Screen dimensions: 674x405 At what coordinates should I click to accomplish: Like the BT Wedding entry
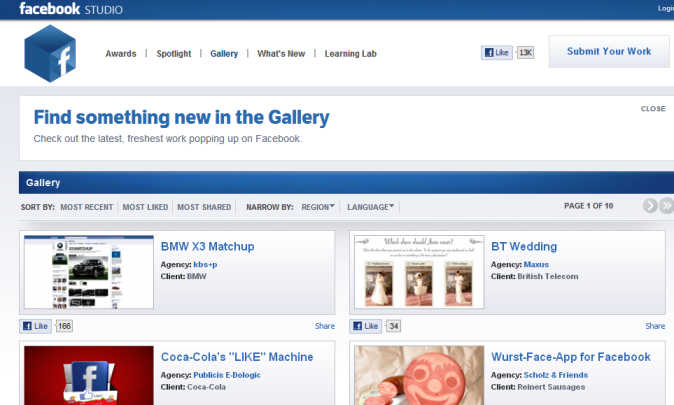(x=365, y=326)
